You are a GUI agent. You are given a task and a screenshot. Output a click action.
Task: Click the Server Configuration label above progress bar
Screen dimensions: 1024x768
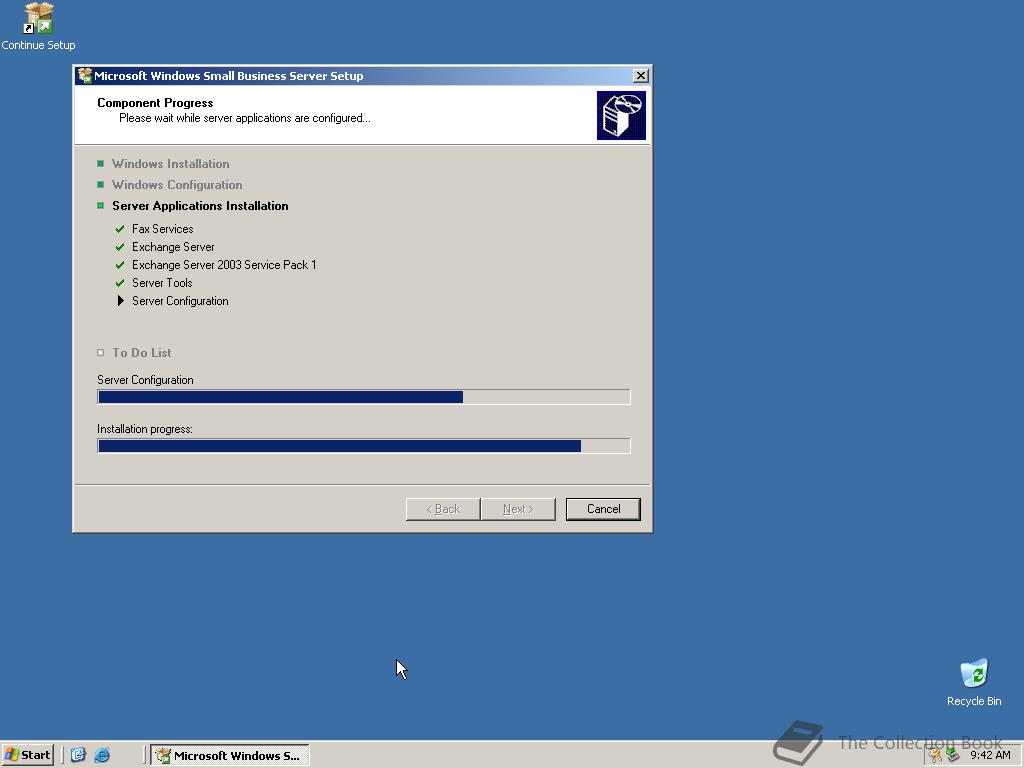145,380
